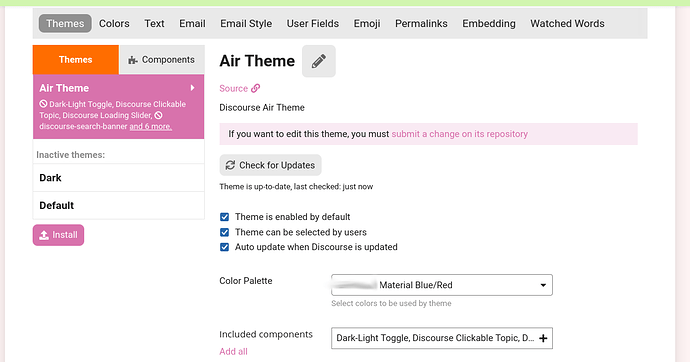Click the Air Theme heading title
Screen dimensions: 690x362
tap(257, 61)
